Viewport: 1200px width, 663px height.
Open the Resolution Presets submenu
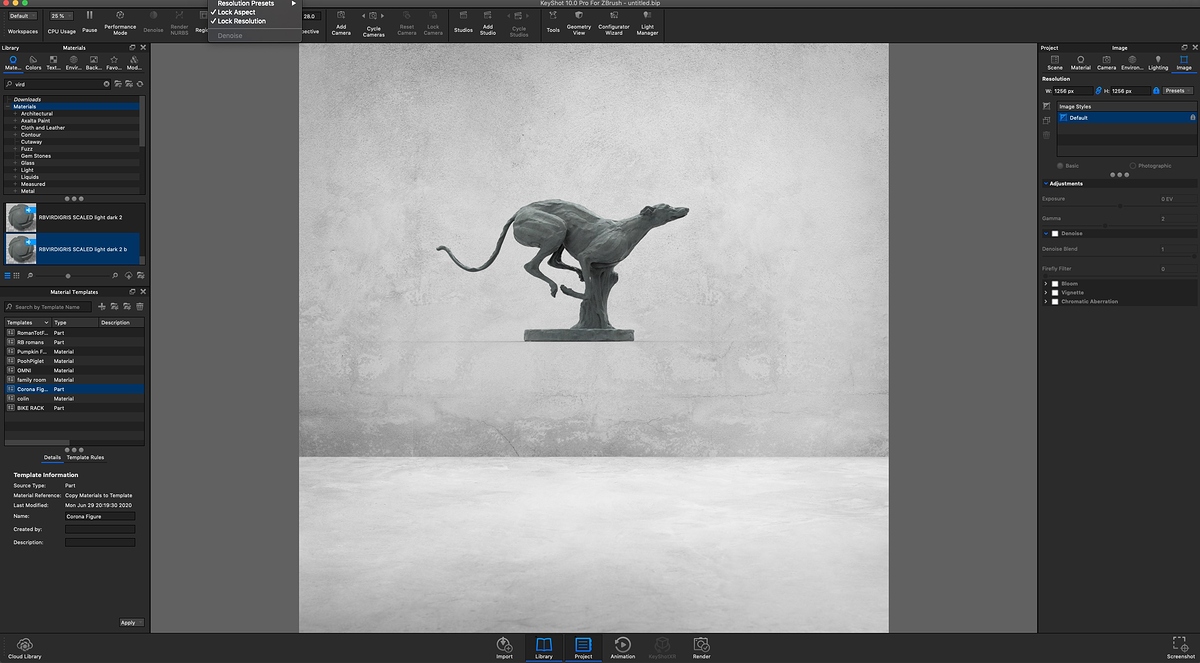(x=253, y=3)
